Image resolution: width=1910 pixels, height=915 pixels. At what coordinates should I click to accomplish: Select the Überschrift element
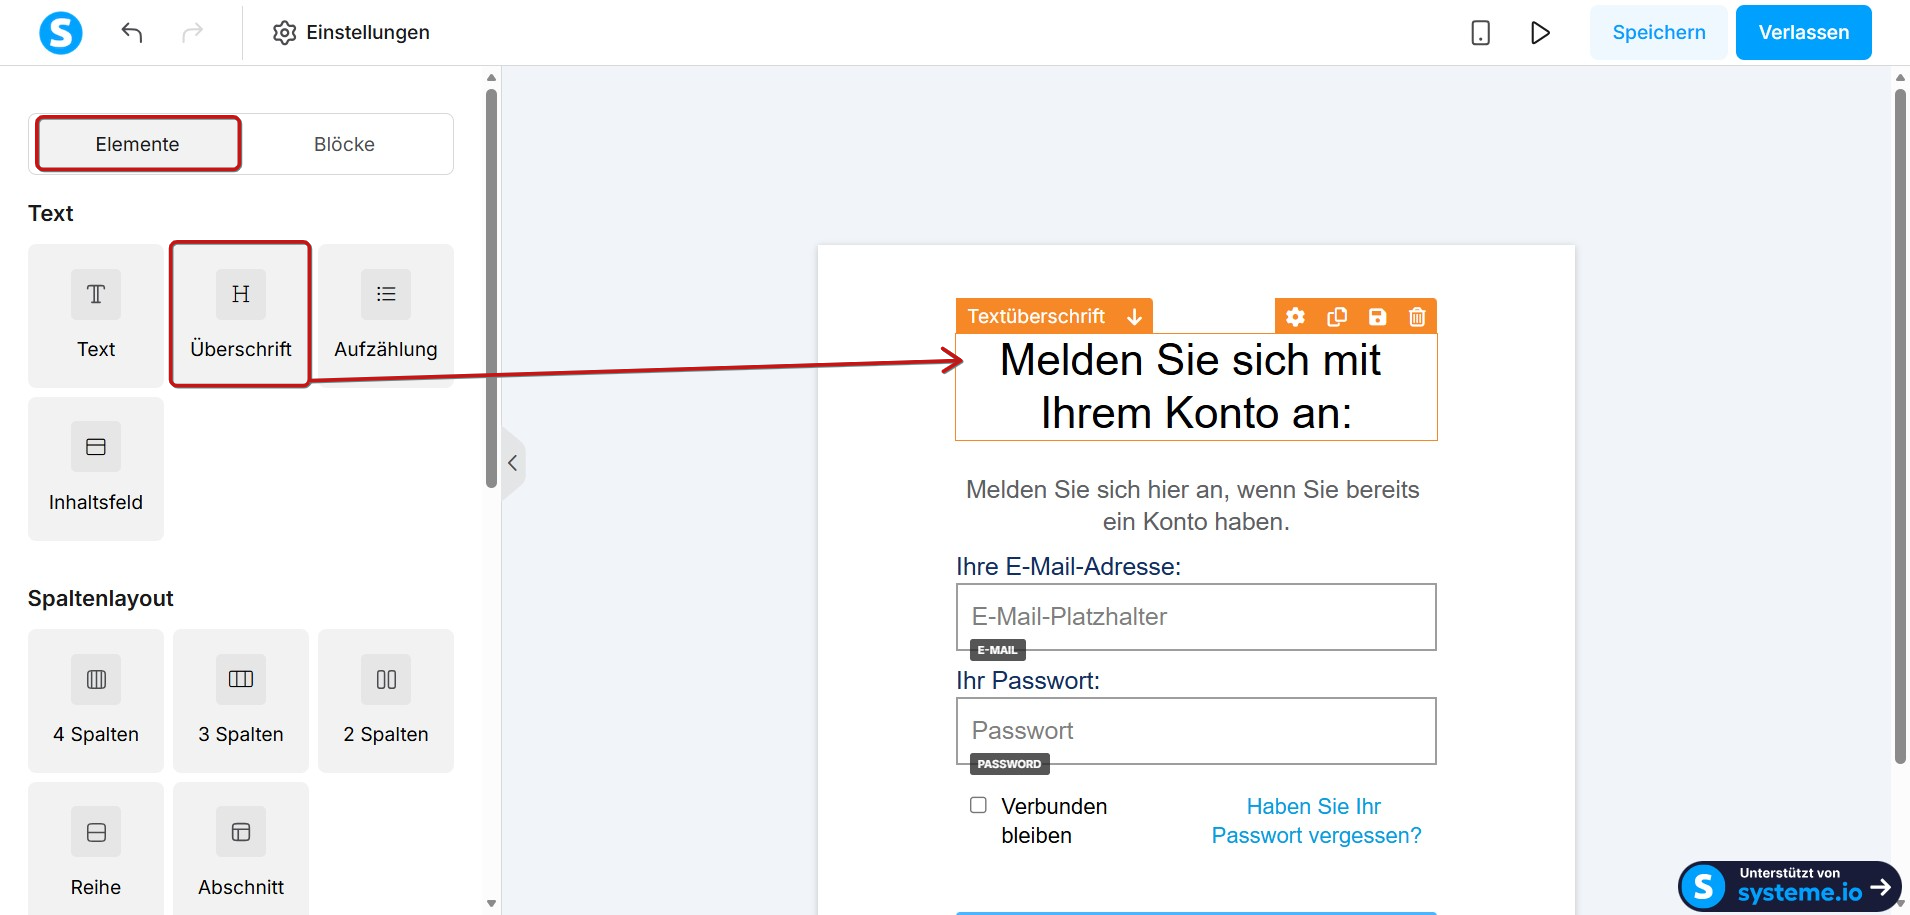(x=241, y=315)
